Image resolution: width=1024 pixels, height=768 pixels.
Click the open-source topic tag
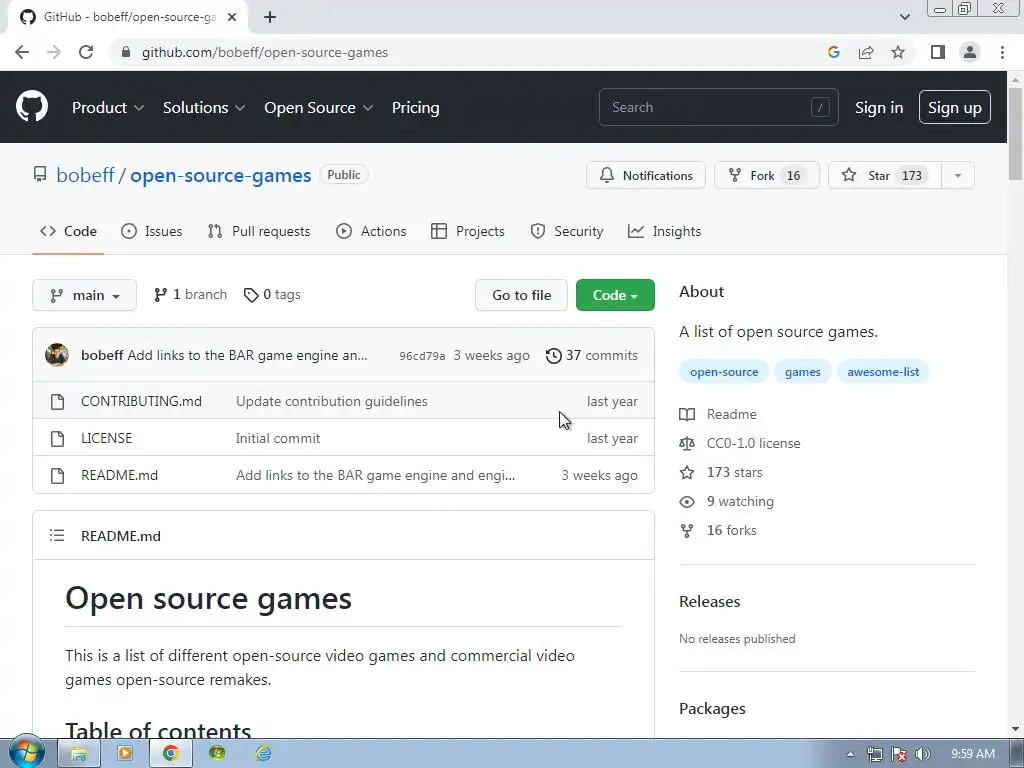(x=724, y=372)
